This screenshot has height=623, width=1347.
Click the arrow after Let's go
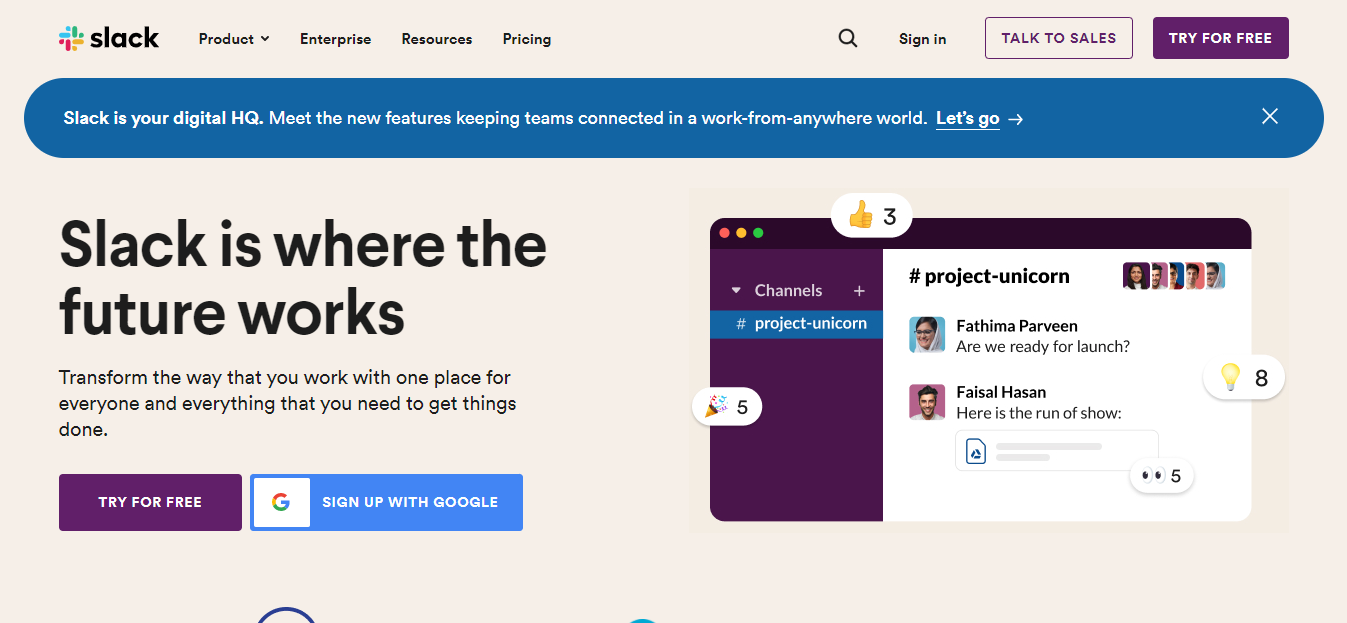coord(1016,119)
